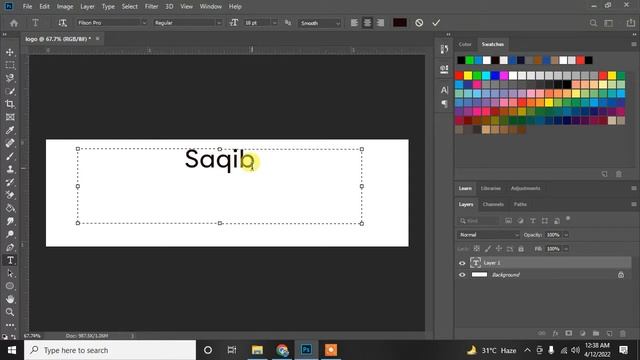Toggle text orientation in options bar
This screenshot has width=640, height=360.
(62, 23)
